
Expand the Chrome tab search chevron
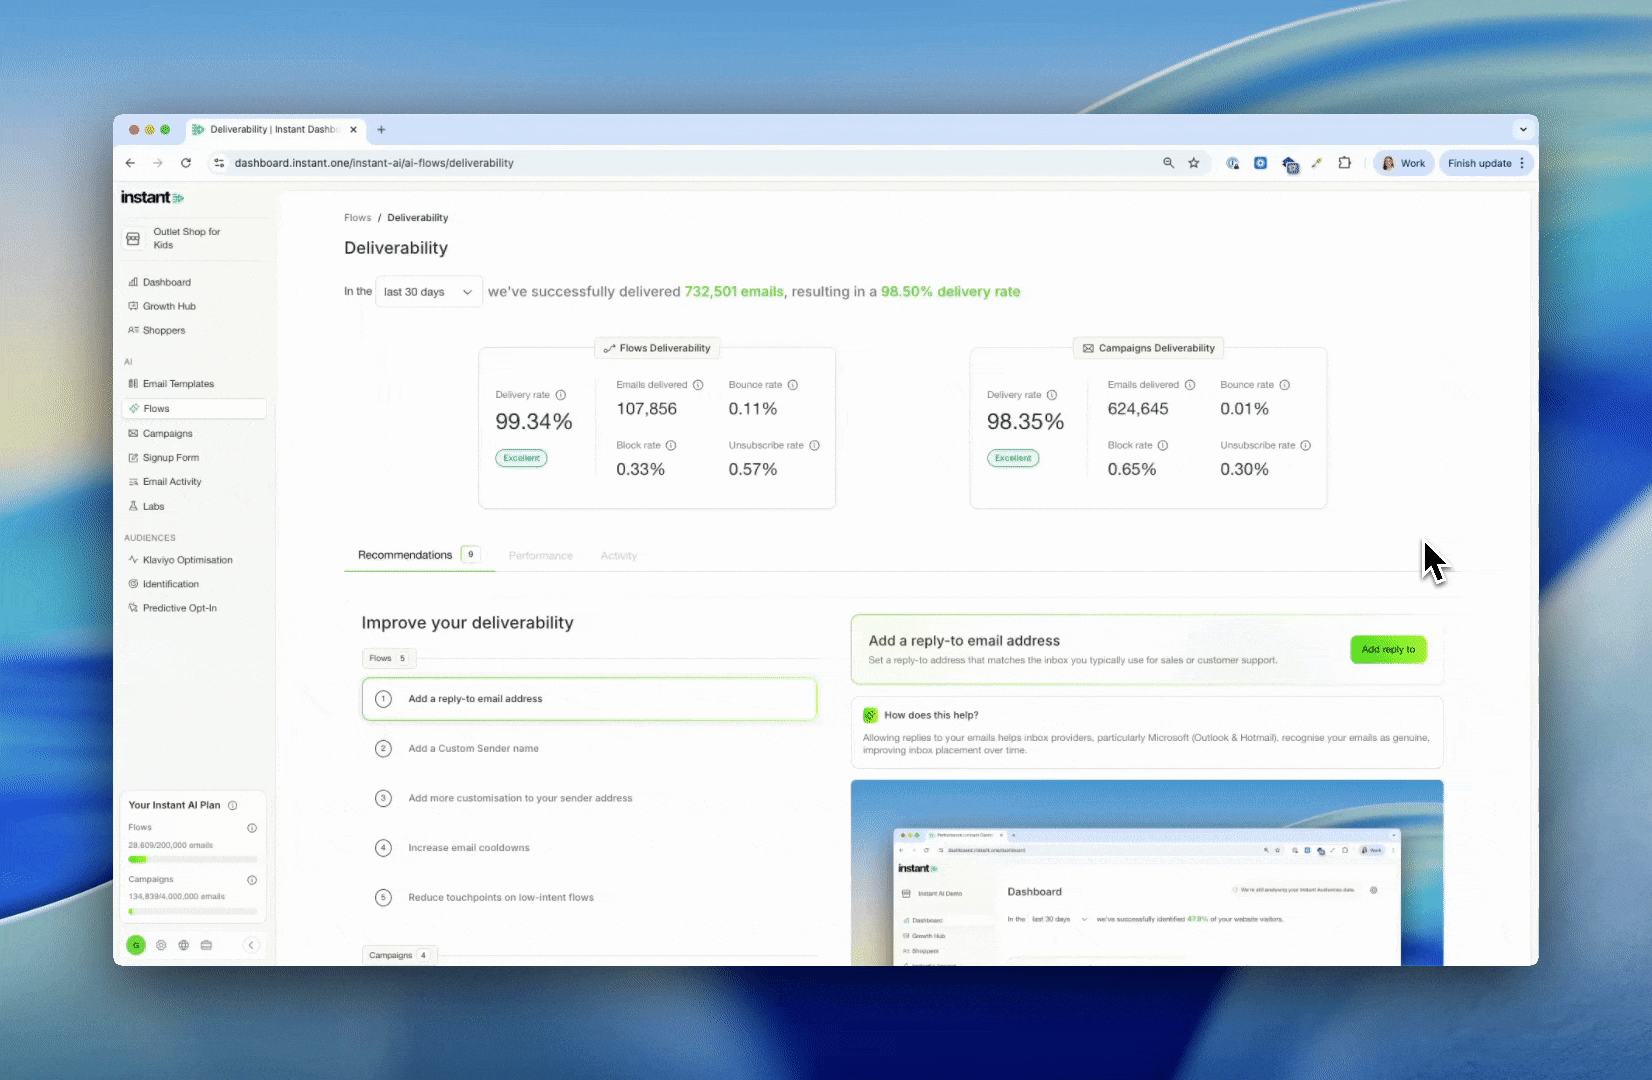[1522, 129]
